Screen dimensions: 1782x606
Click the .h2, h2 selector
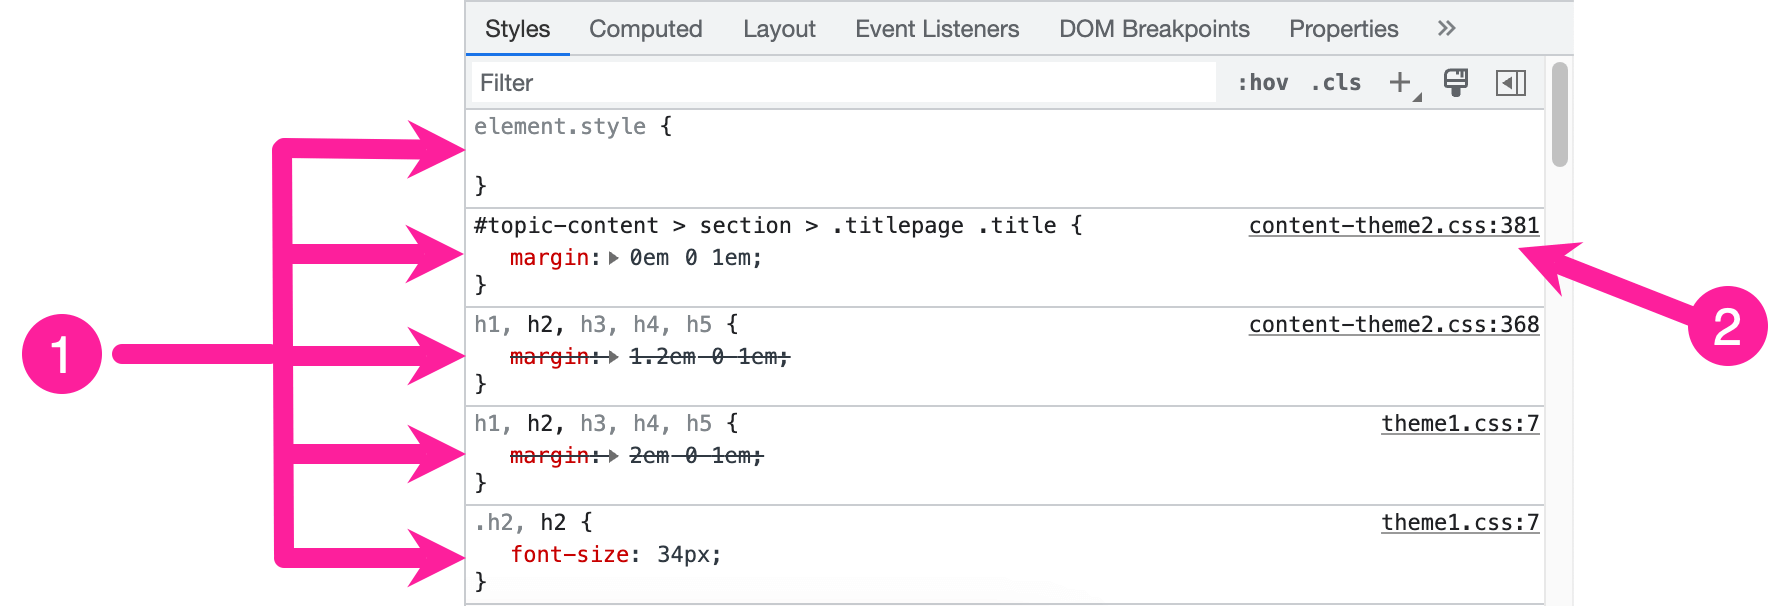520,523
